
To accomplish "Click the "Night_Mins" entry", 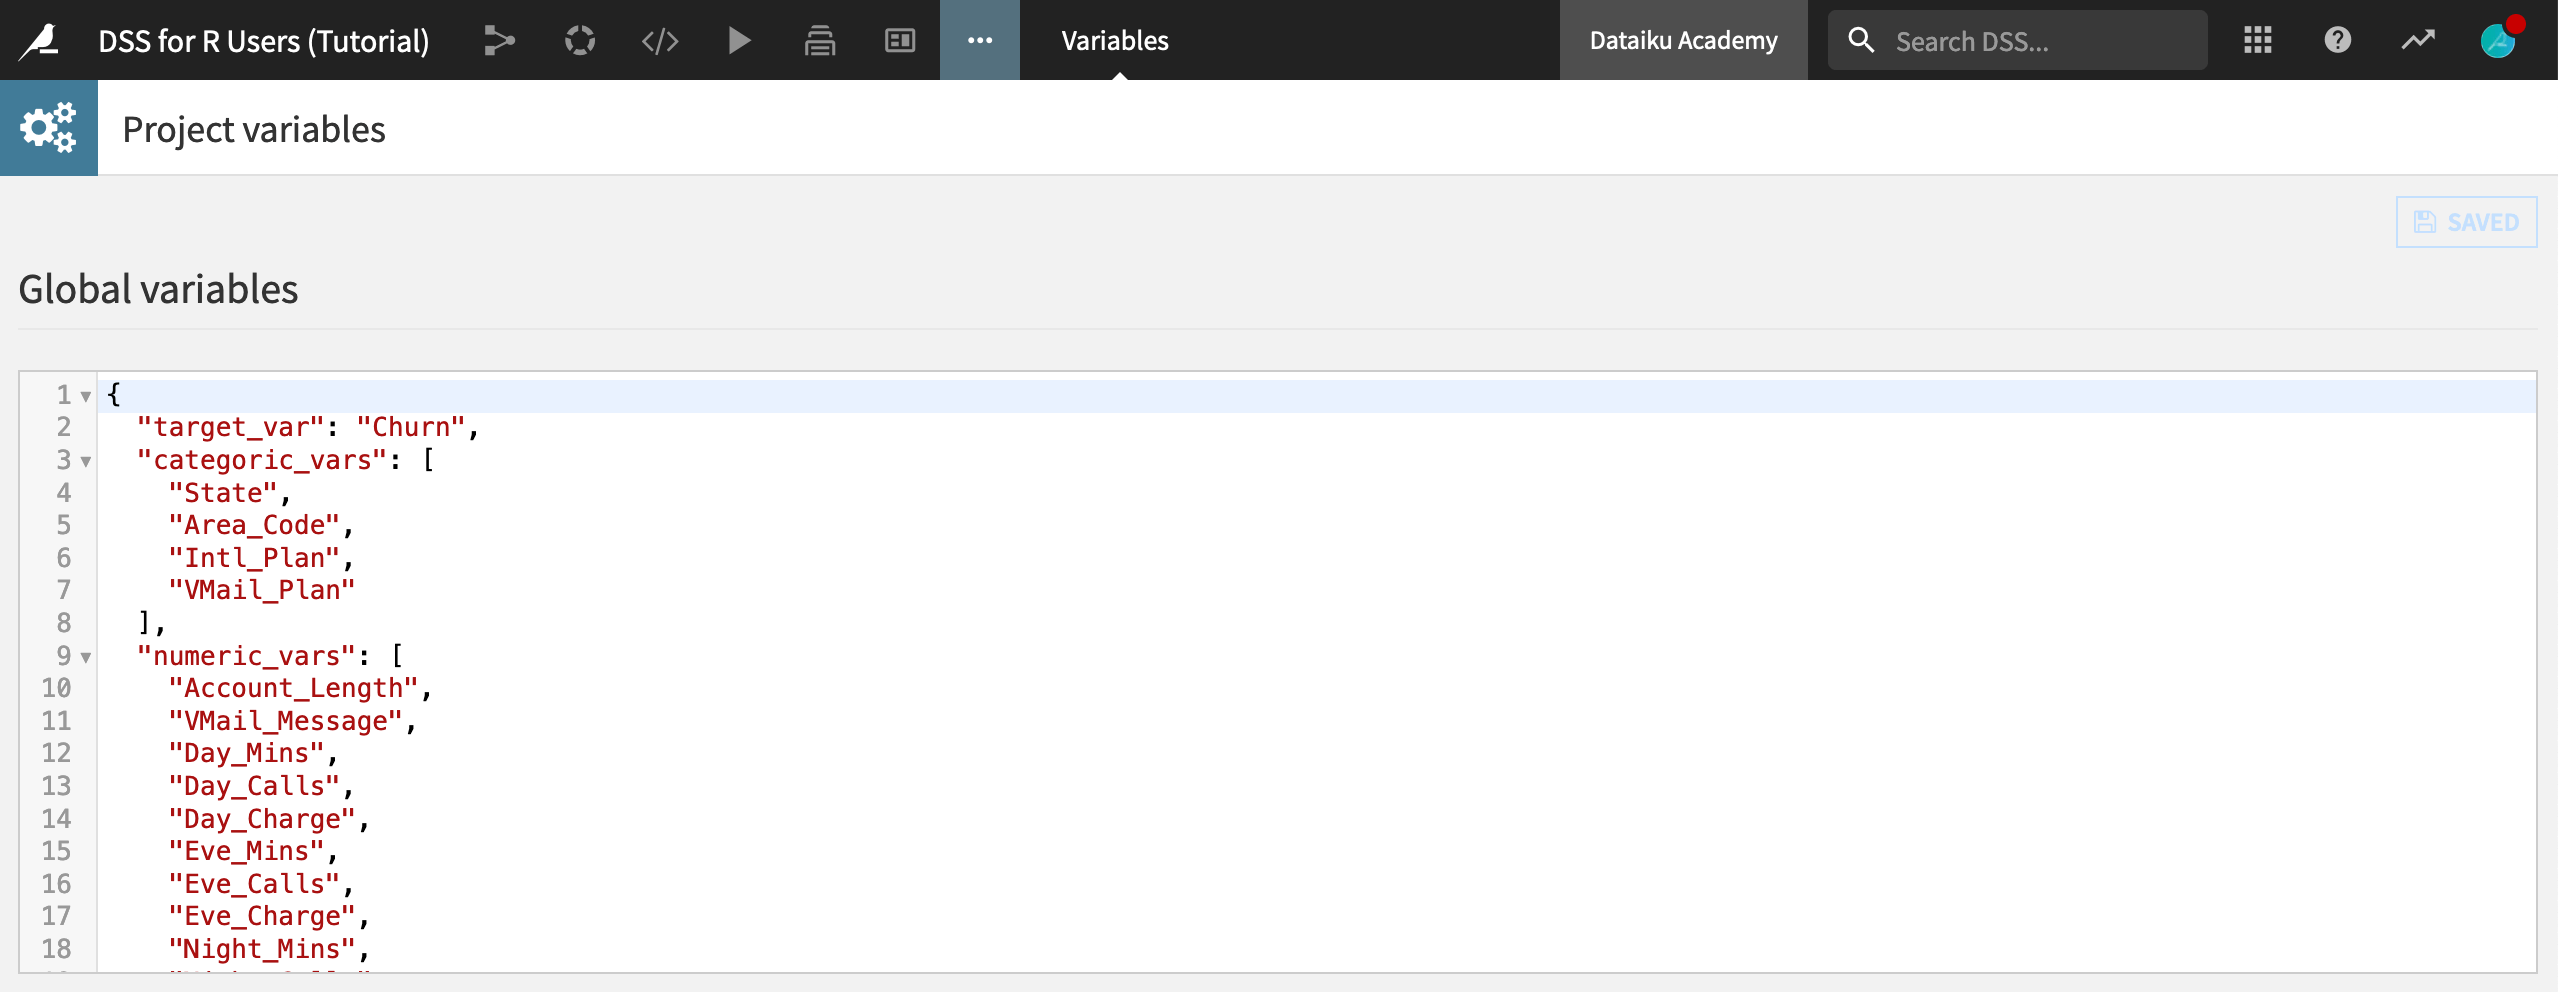I will 262,949.
